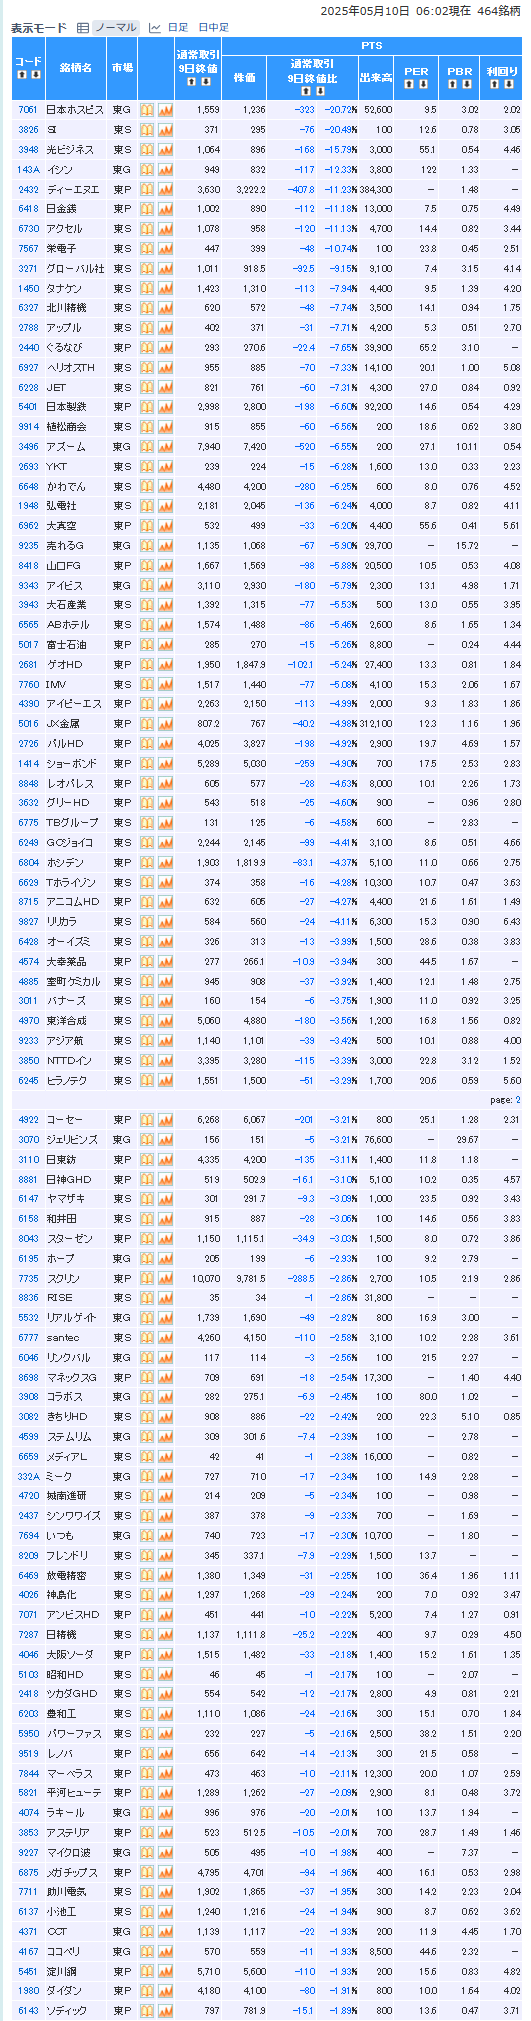
Task: Show the chart icon for NTTDイン
Action: coord(165,1060)
